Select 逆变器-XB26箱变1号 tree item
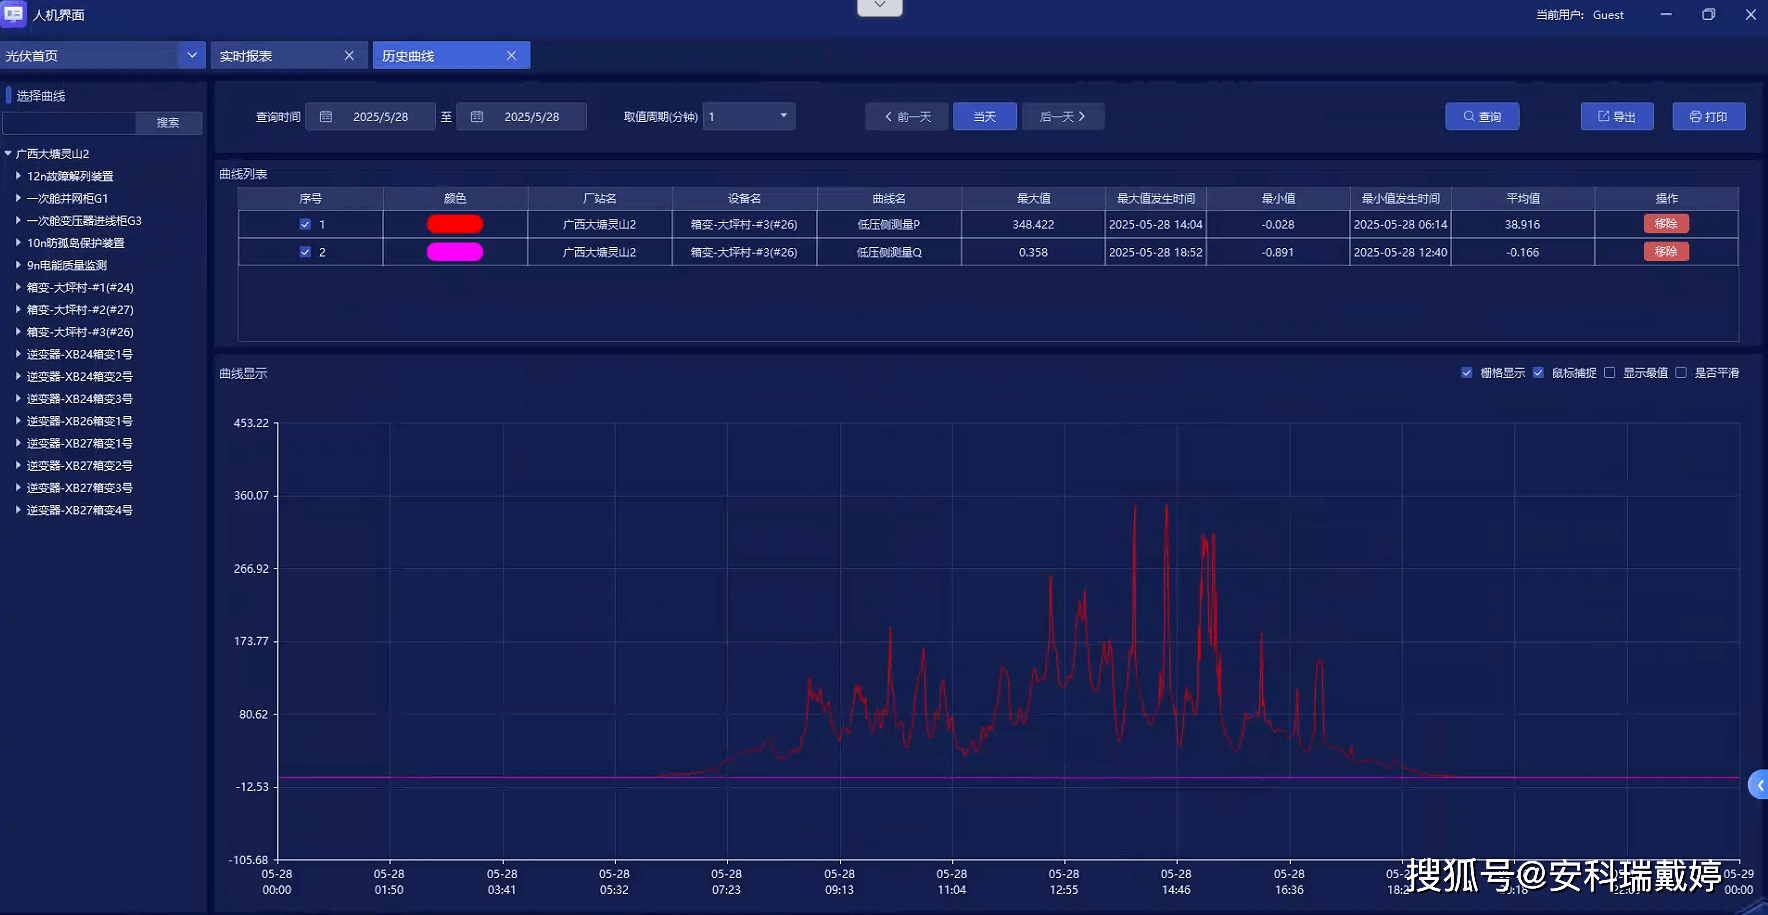1768x915 pixels. point(80,421)
